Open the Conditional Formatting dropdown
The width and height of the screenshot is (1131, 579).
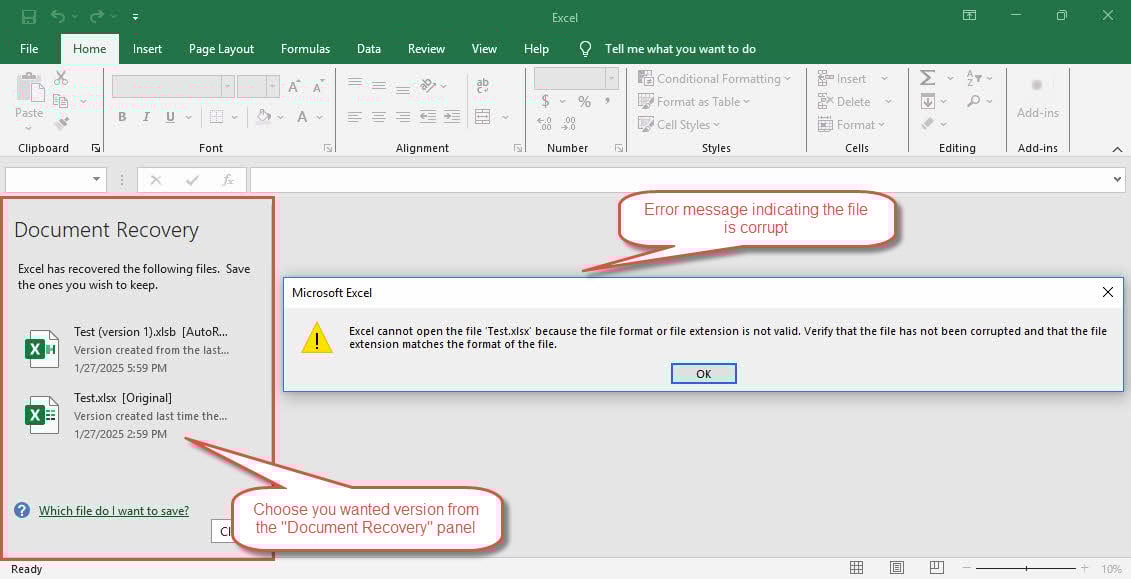tap(714, 78)
